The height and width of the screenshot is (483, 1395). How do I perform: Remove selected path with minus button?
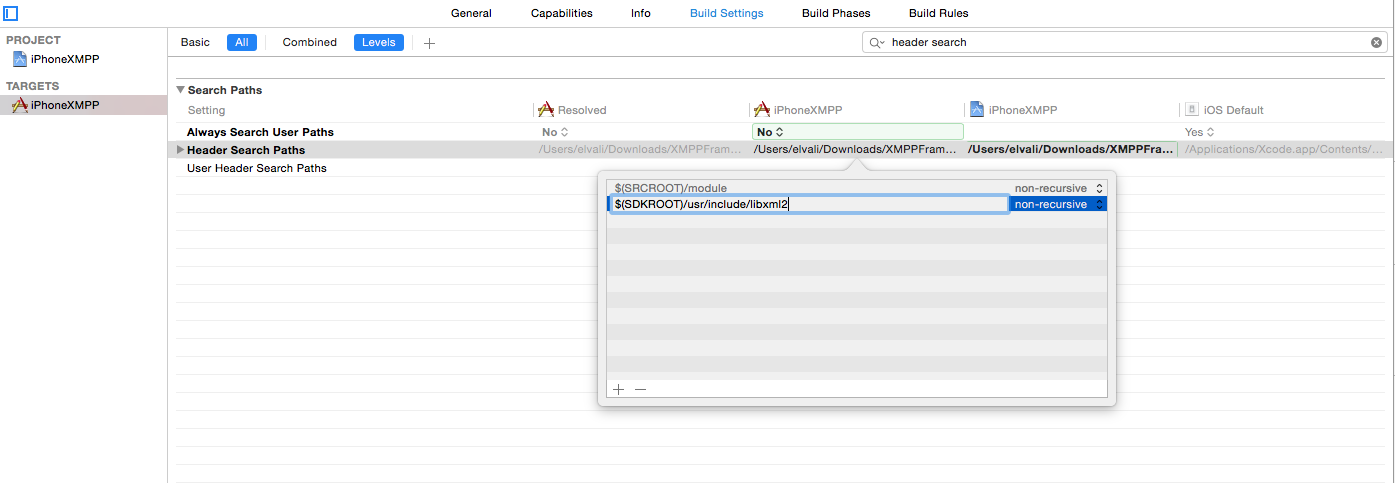641,390
